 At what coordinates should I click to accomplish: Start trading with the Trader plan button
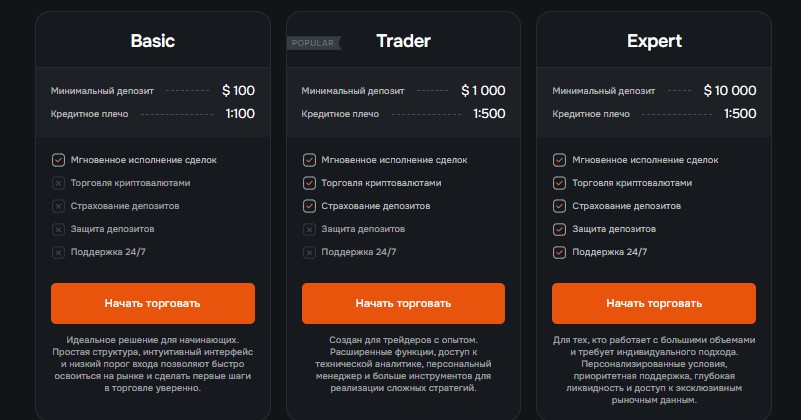(403, 304)
